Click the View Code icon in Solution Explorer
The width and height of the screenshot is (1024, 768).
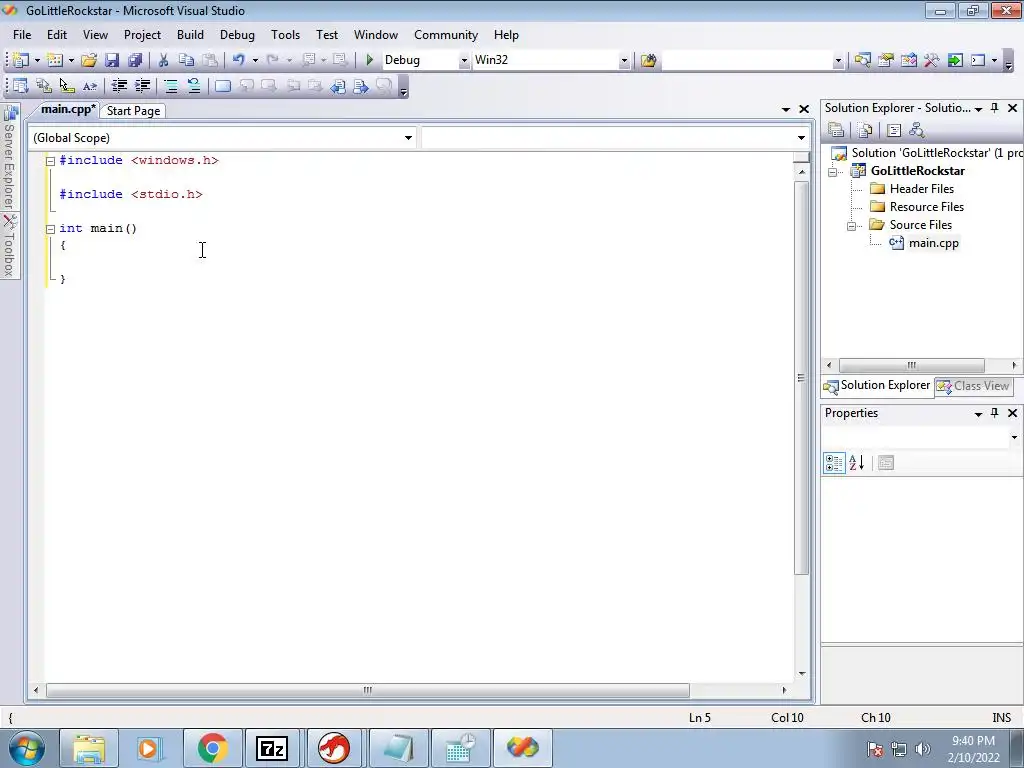tap(893, 130)
